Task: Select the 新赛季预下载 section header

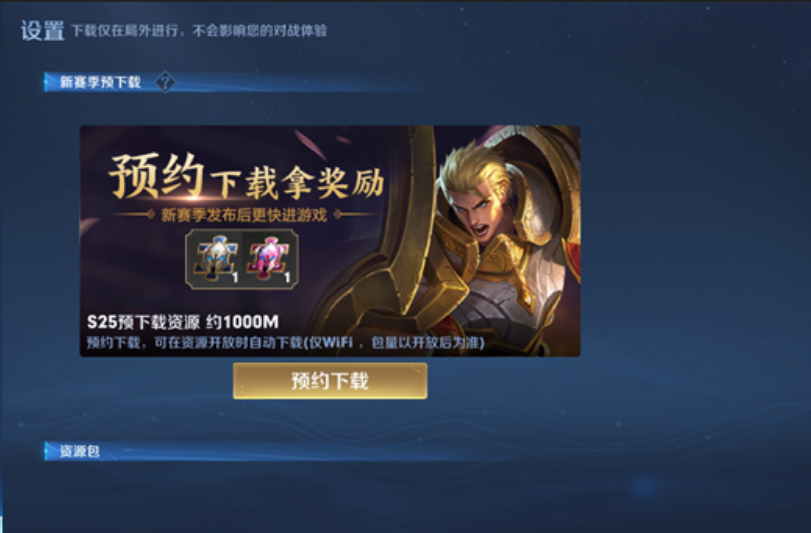Action: click(x=100, y=82)
